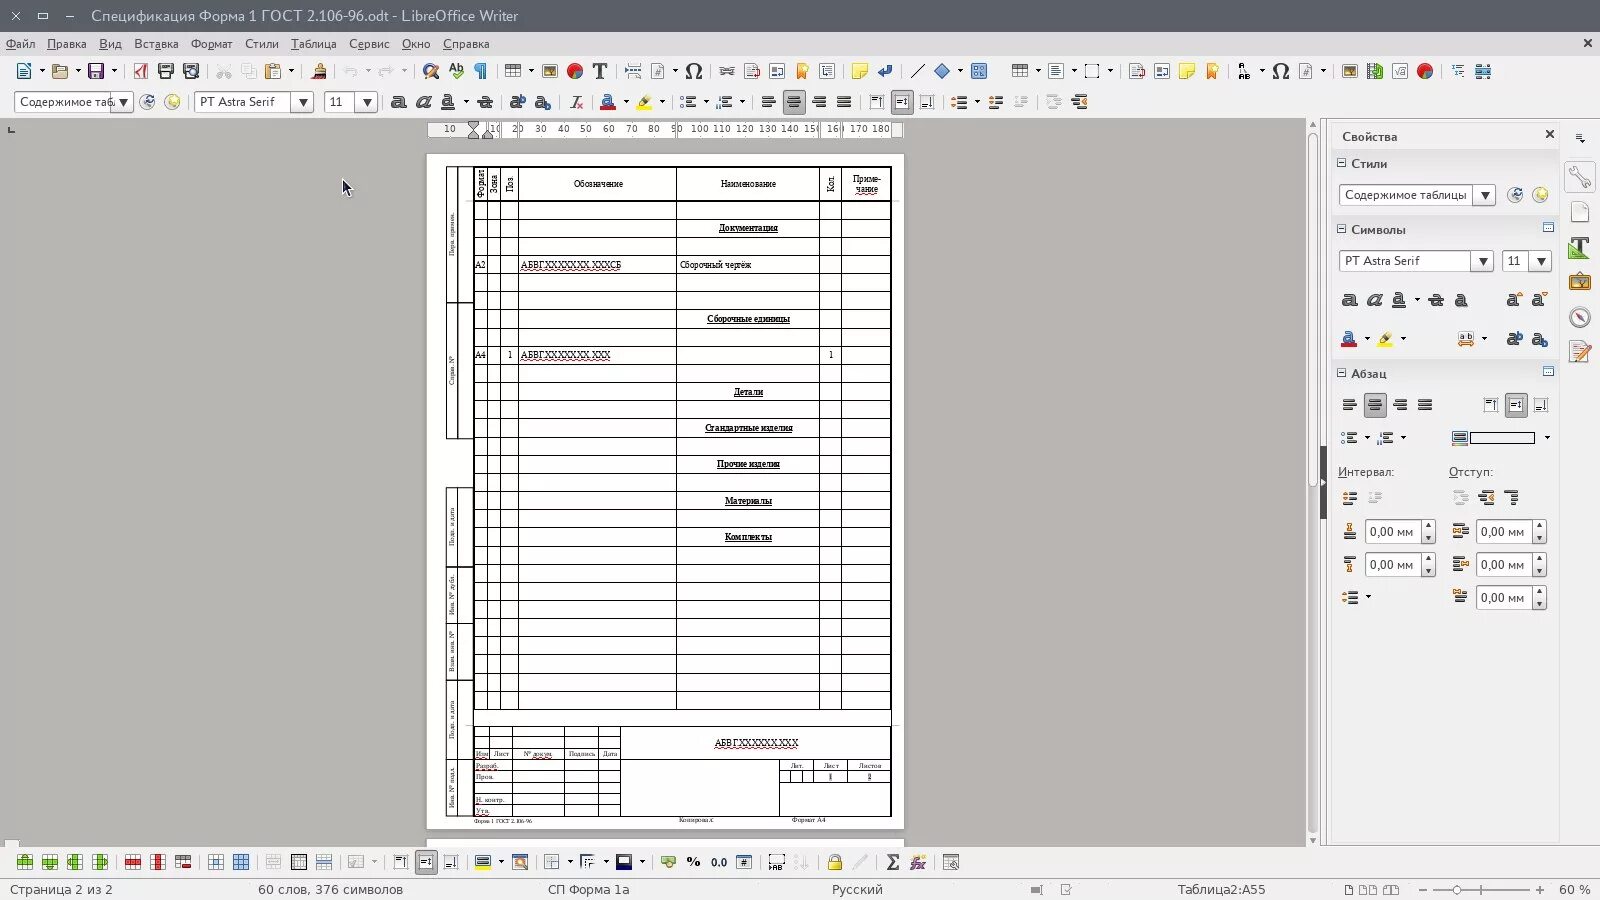The image size is (1600, 900).
Task: Click Insert Rows Below in table toolbar
Action: [x=49, y=862]
